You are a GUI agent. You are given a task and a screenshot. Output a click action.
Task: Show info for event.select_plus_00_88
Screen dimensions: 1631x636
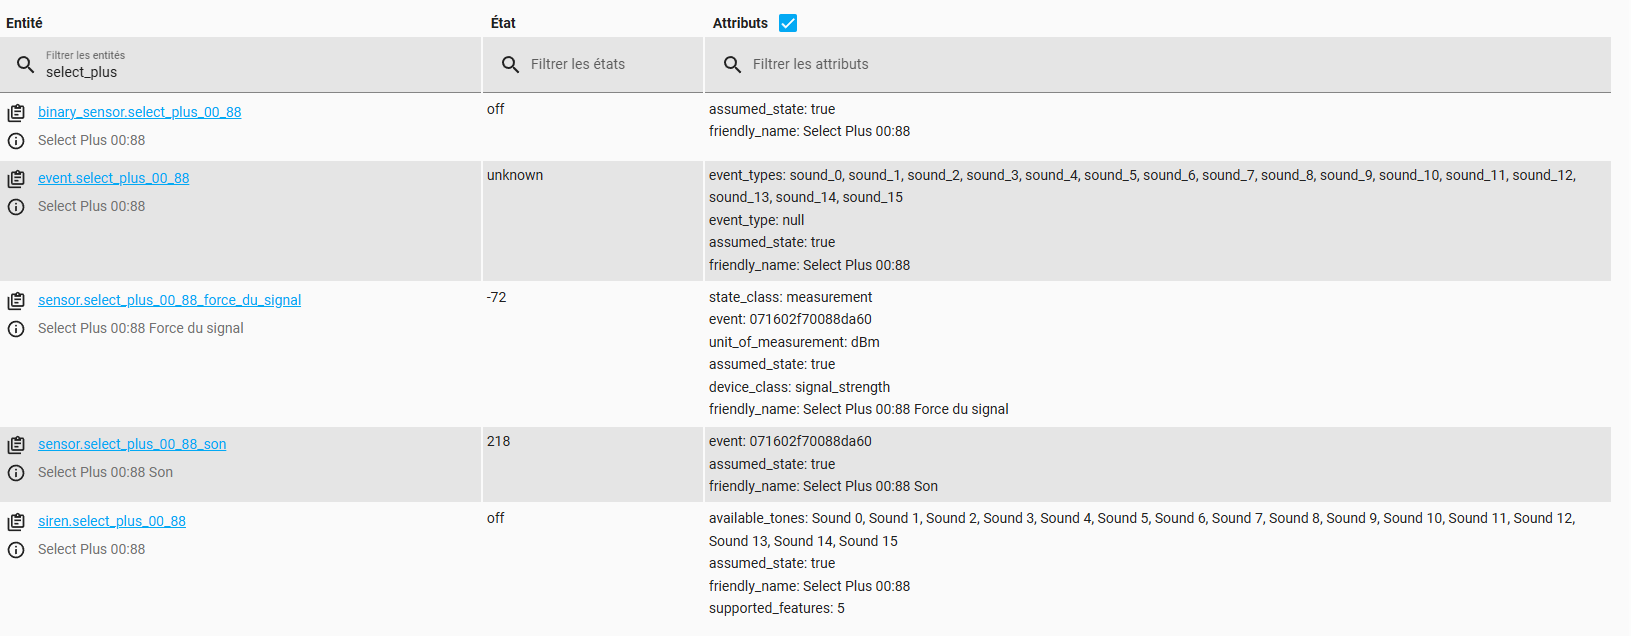coord(16,207)
